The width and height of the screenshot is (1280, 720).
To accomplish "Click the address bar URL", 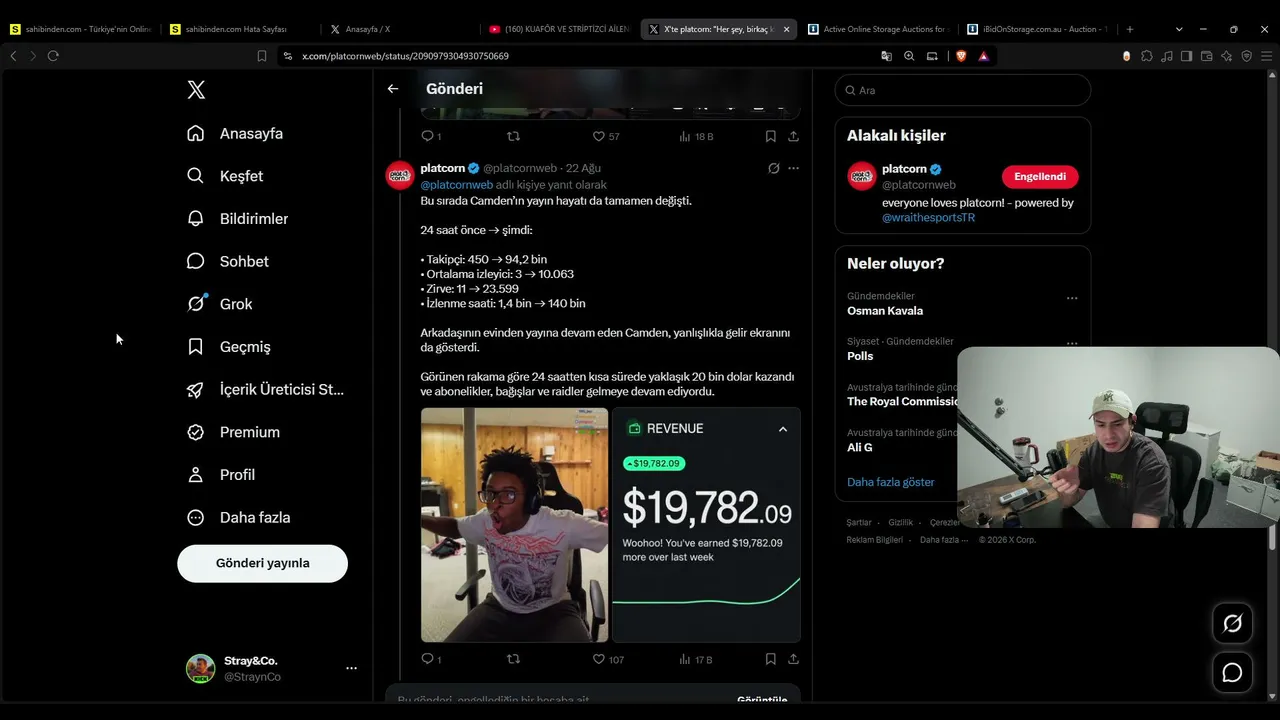I will point(405,56).
